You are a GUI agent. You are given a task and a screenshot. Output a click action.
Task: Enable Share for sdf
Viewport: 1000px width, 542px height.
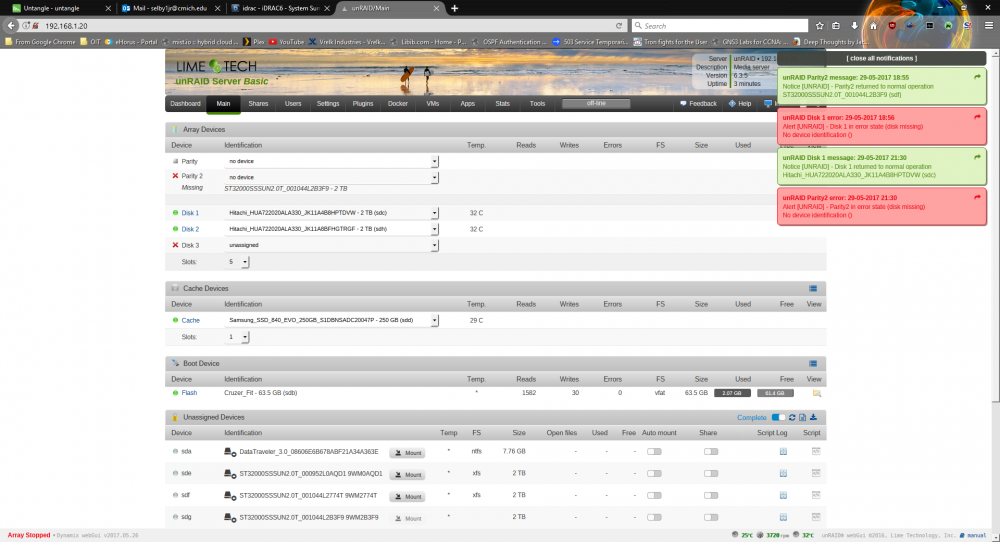pos(710,495)
